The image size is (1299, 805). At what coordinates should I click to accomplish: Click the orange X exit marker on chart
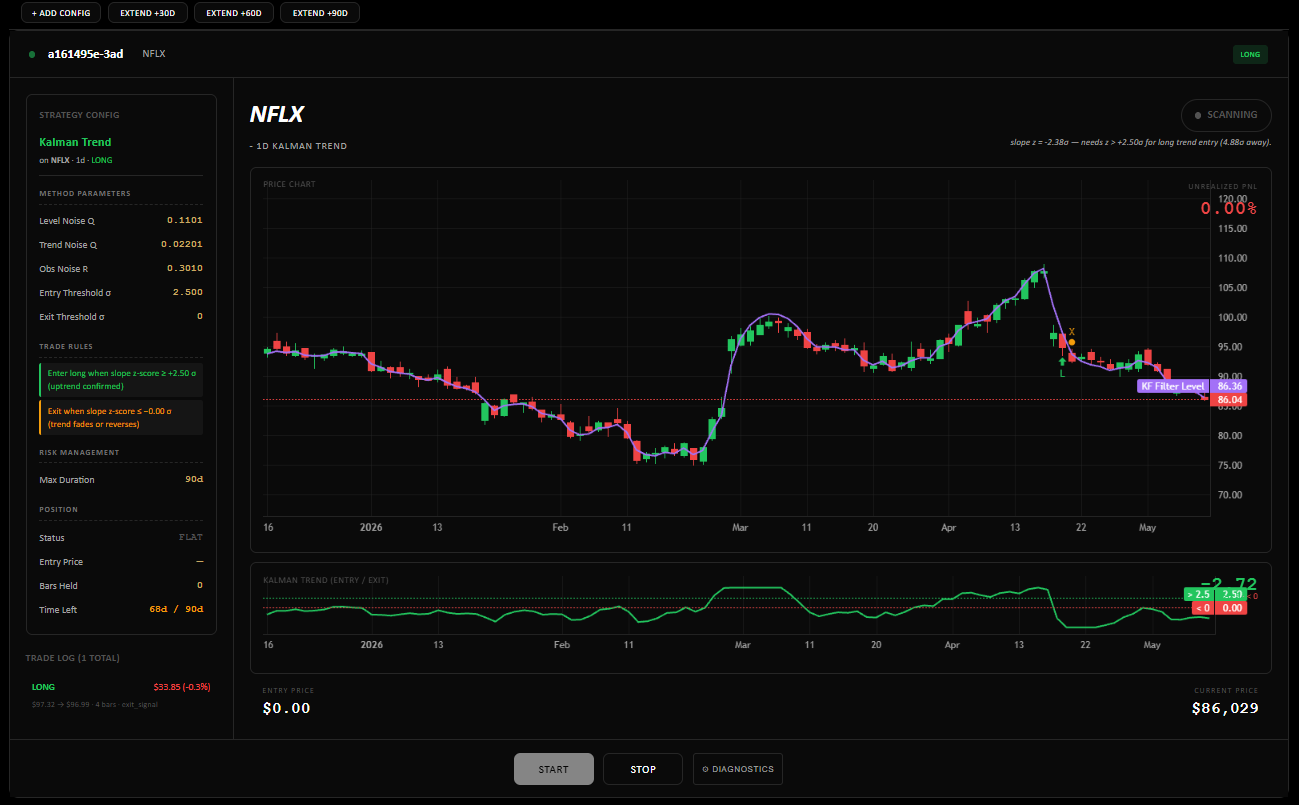(1071, 332)
